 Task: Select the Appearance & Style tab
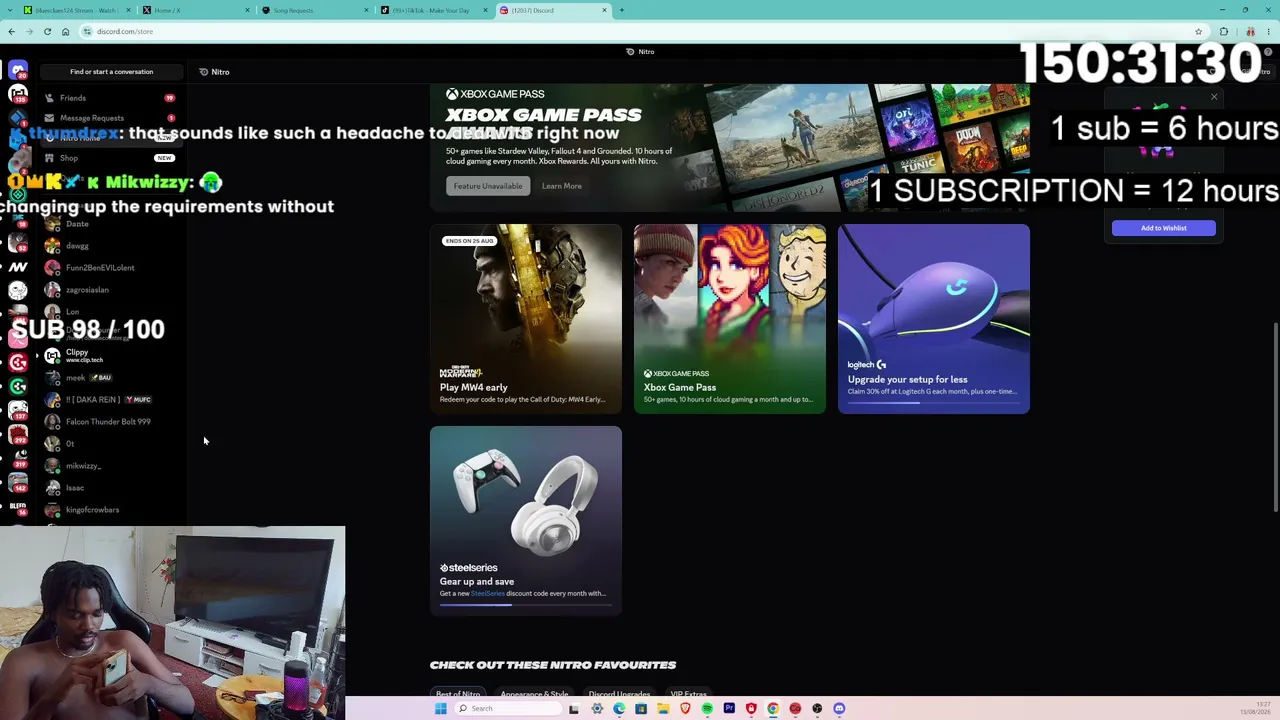(534, 694)
